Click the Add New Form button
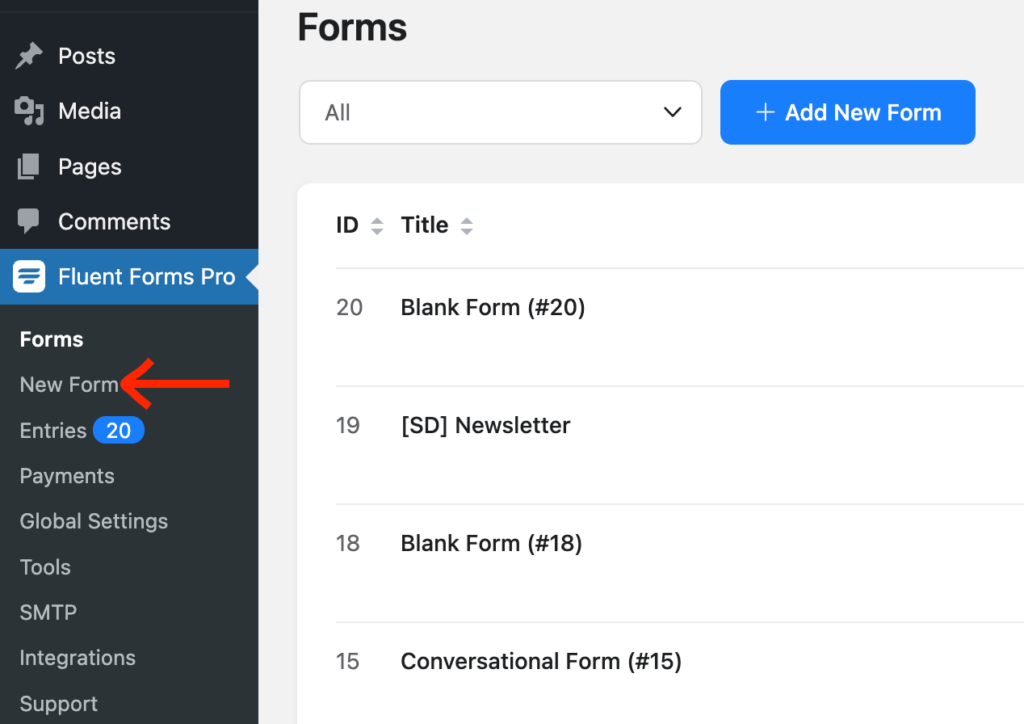Screen dimensions: 1024x724 847,112
